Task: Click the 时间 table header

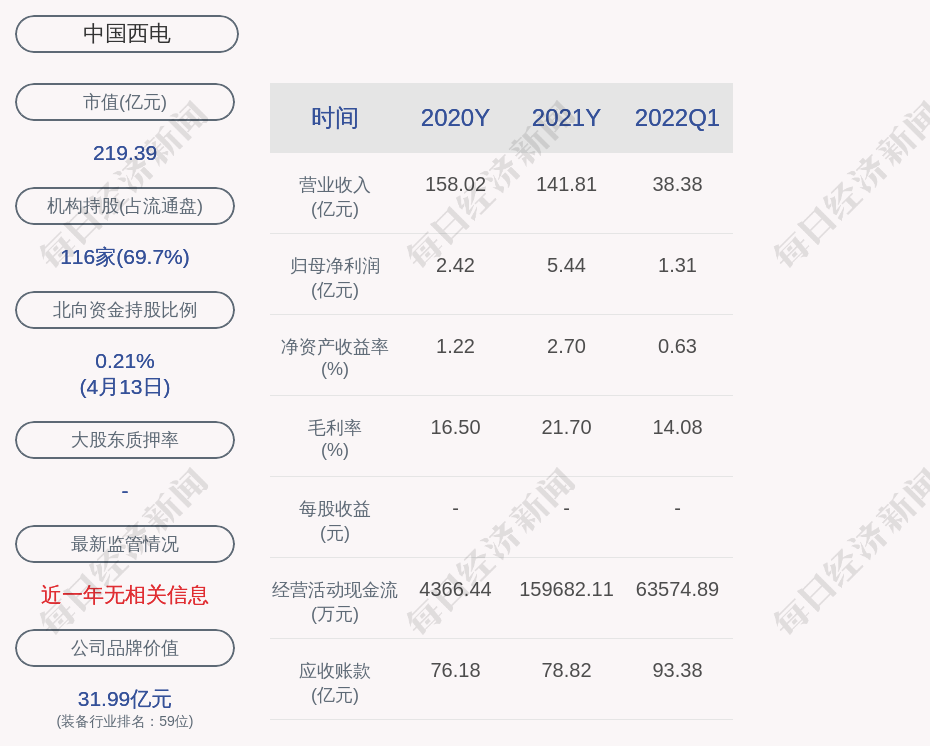Action: [335, 118]
